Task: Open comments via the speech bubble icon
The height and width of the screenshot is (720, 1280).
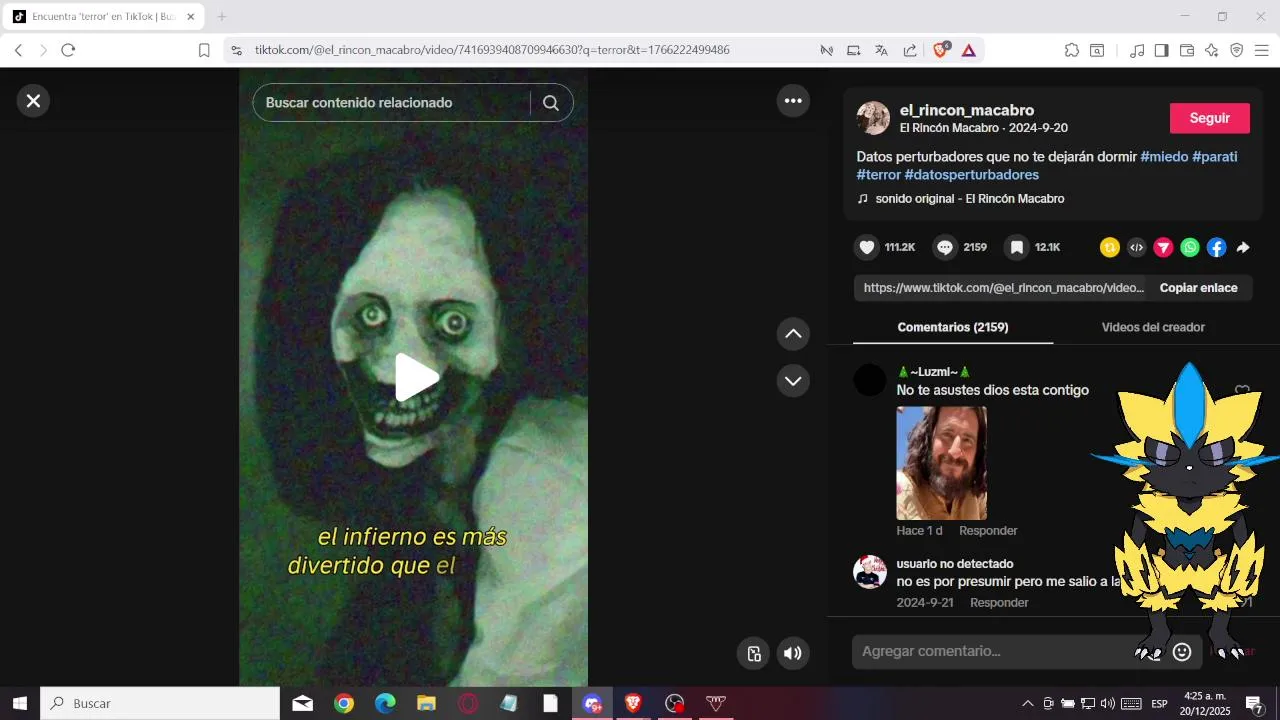Action: [945, 248]
